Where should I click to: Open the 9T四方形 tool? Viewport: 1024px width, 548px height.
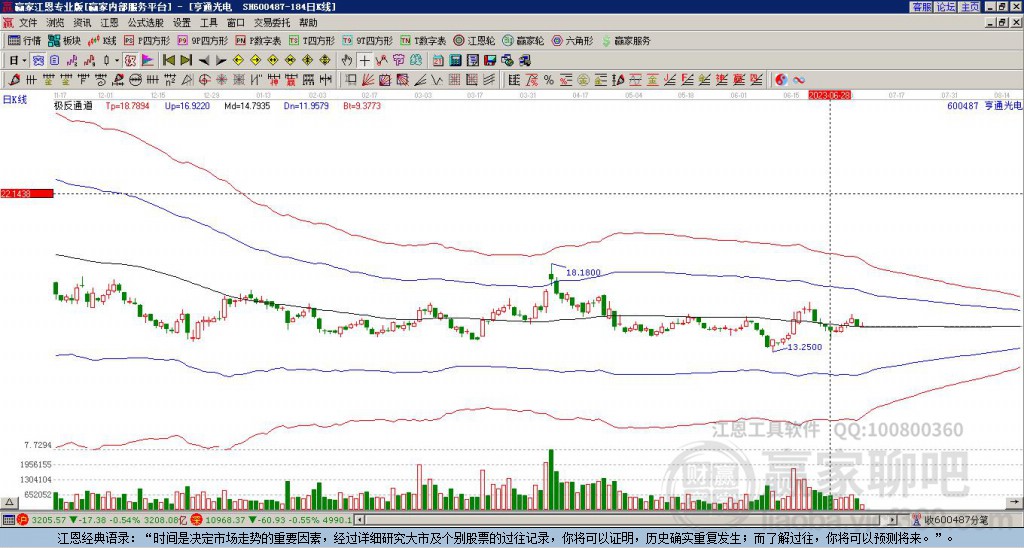click(368, 40)
